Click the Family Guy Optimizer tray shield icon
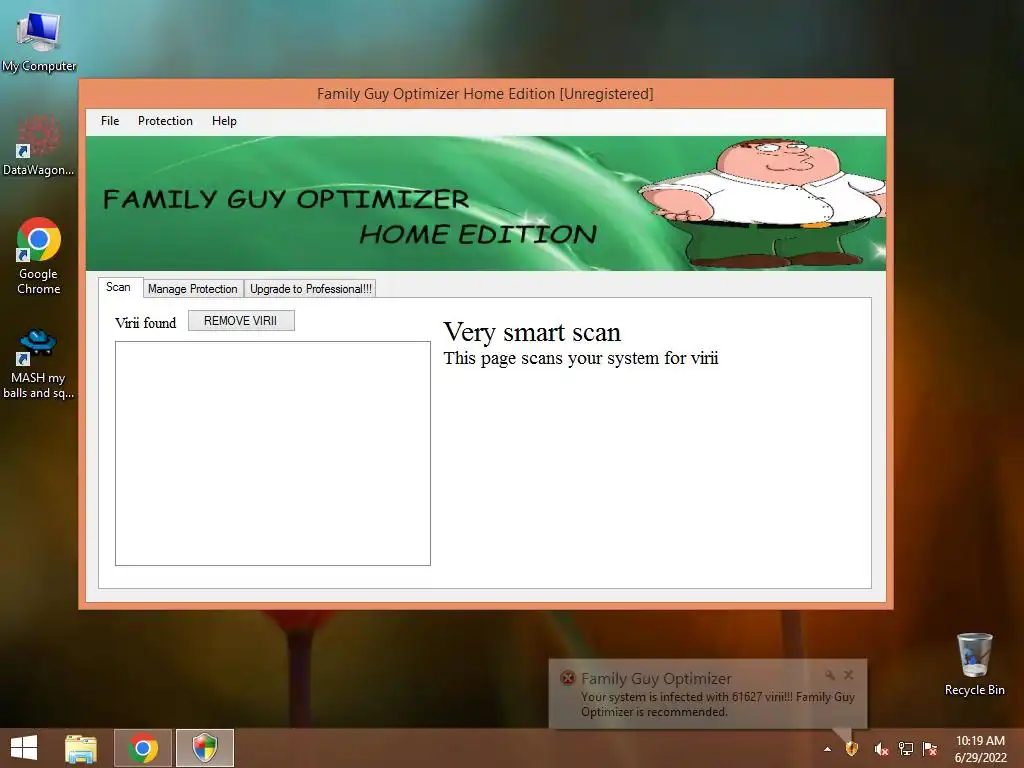 coord(852,748)
